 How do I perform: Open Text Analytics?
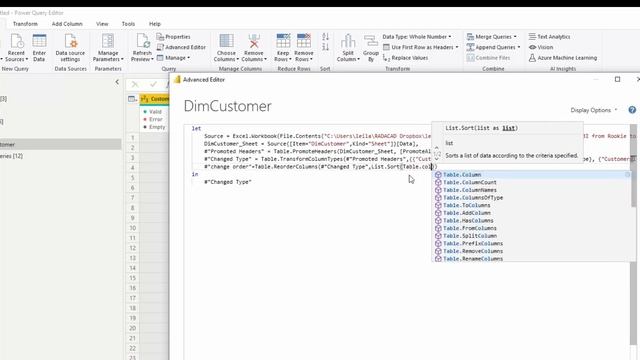pos(549,37)
